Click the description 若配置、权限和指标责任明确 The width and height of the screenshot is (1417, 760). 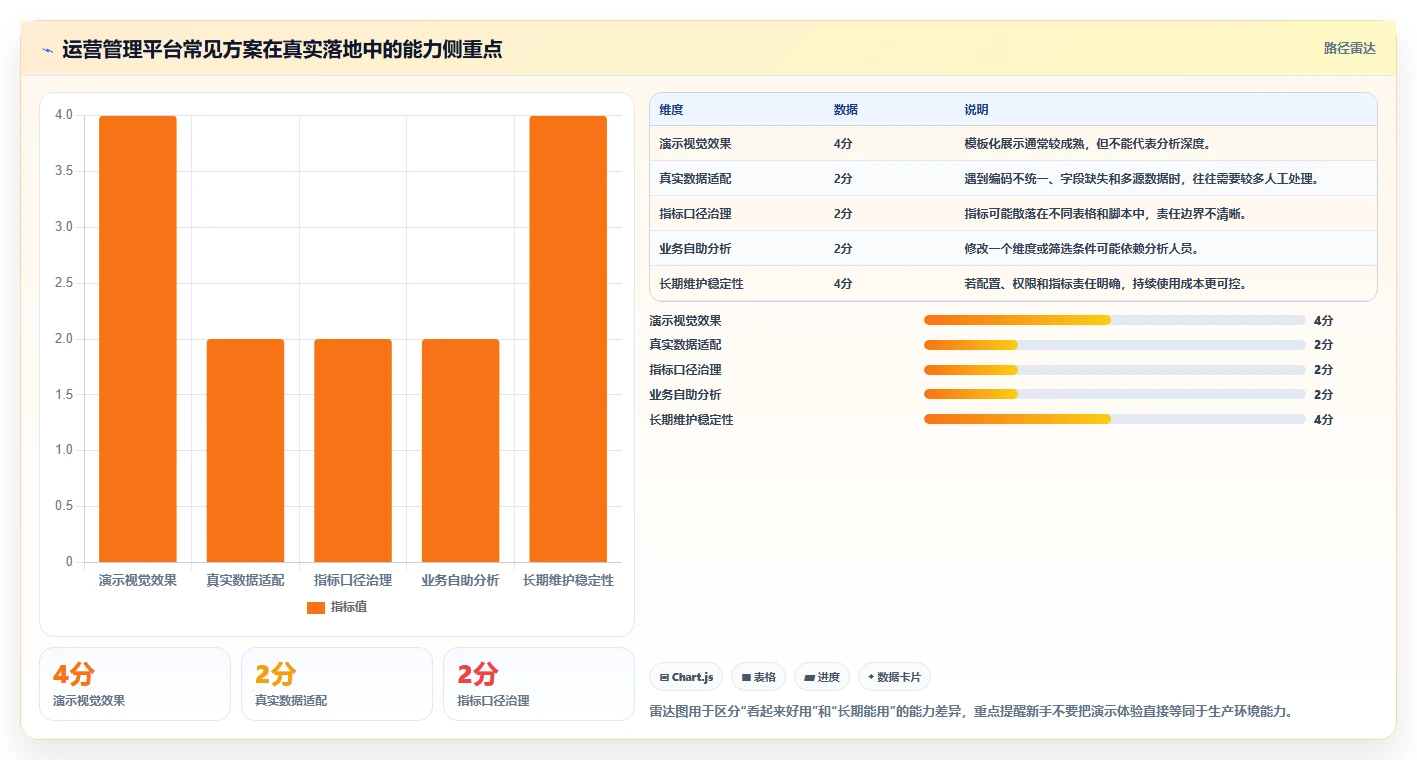1105,284
